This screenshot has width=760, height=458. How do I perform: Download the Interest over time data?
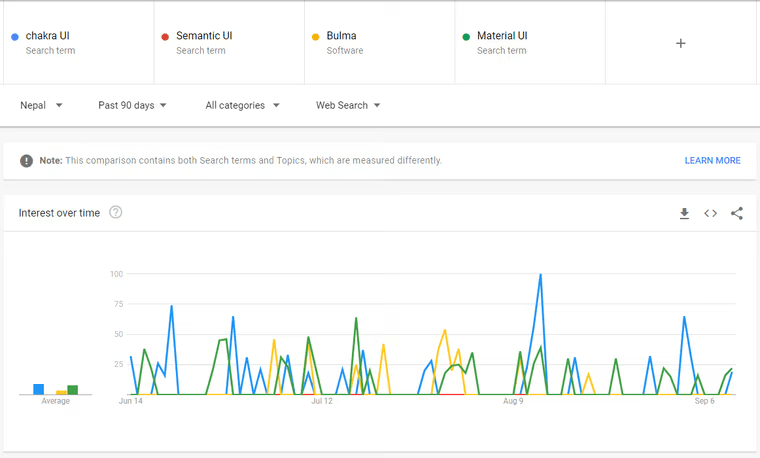click(x=684, y=213)
